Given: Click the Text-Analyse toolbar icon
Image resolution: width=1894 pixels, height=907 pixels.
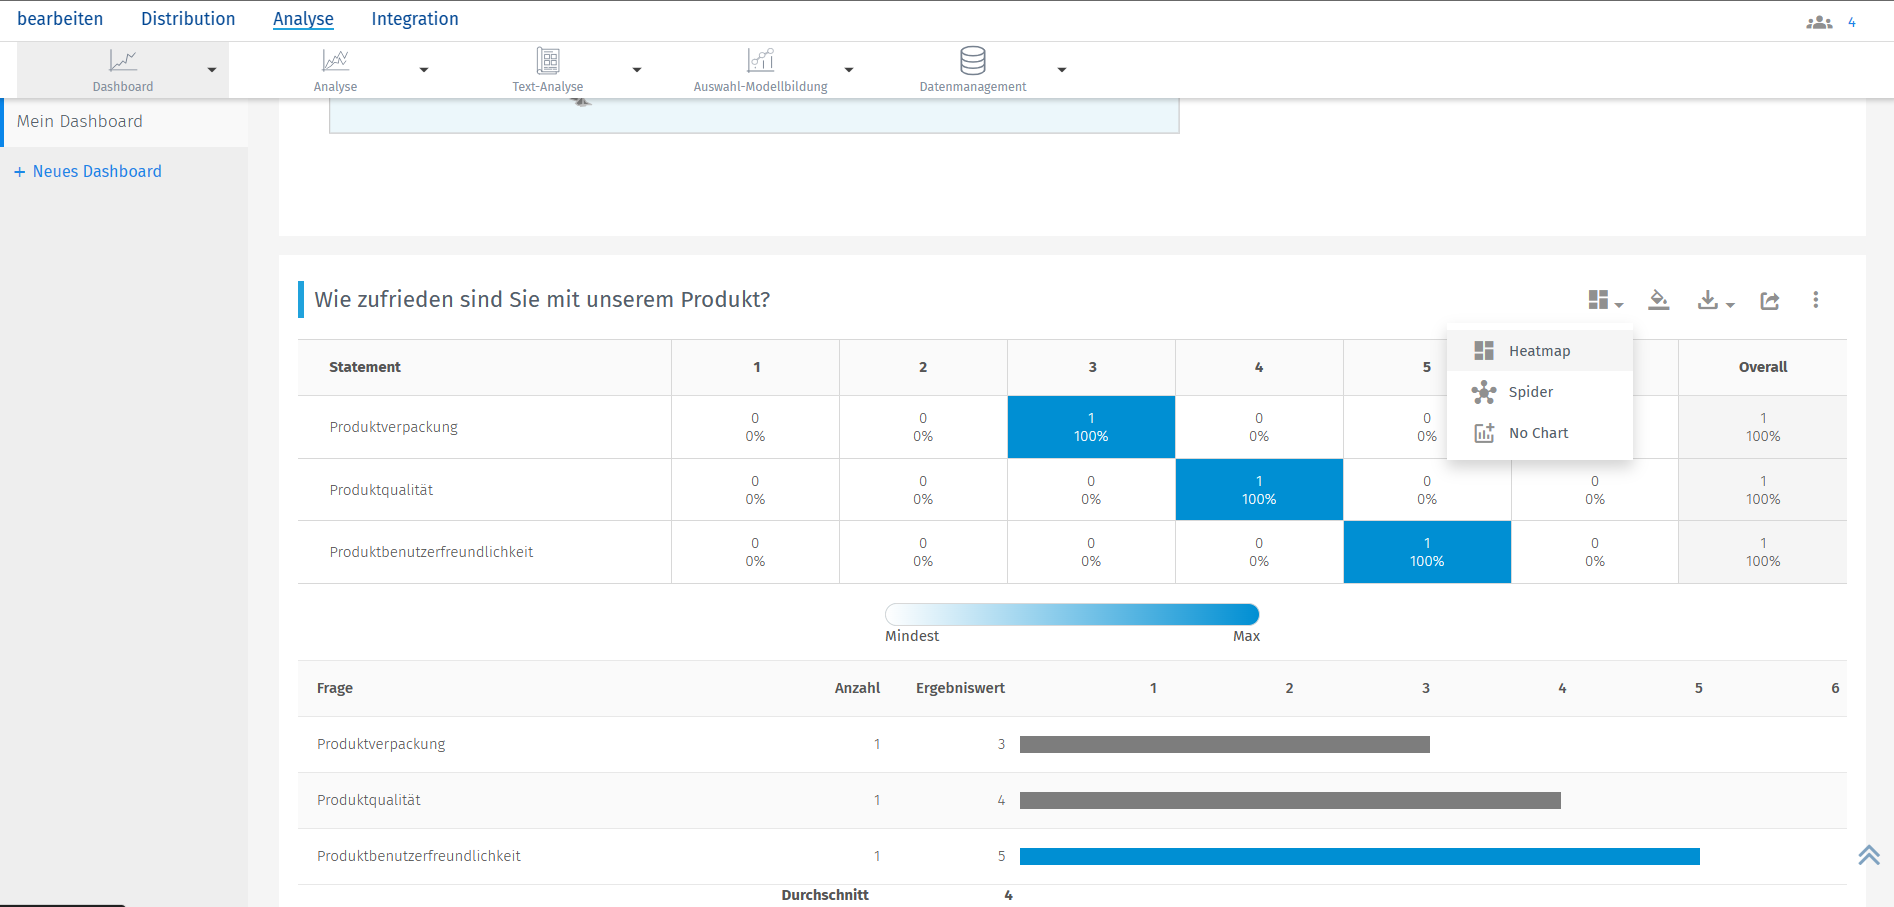Looking at the screenshot, I should (x=548, y=61).
